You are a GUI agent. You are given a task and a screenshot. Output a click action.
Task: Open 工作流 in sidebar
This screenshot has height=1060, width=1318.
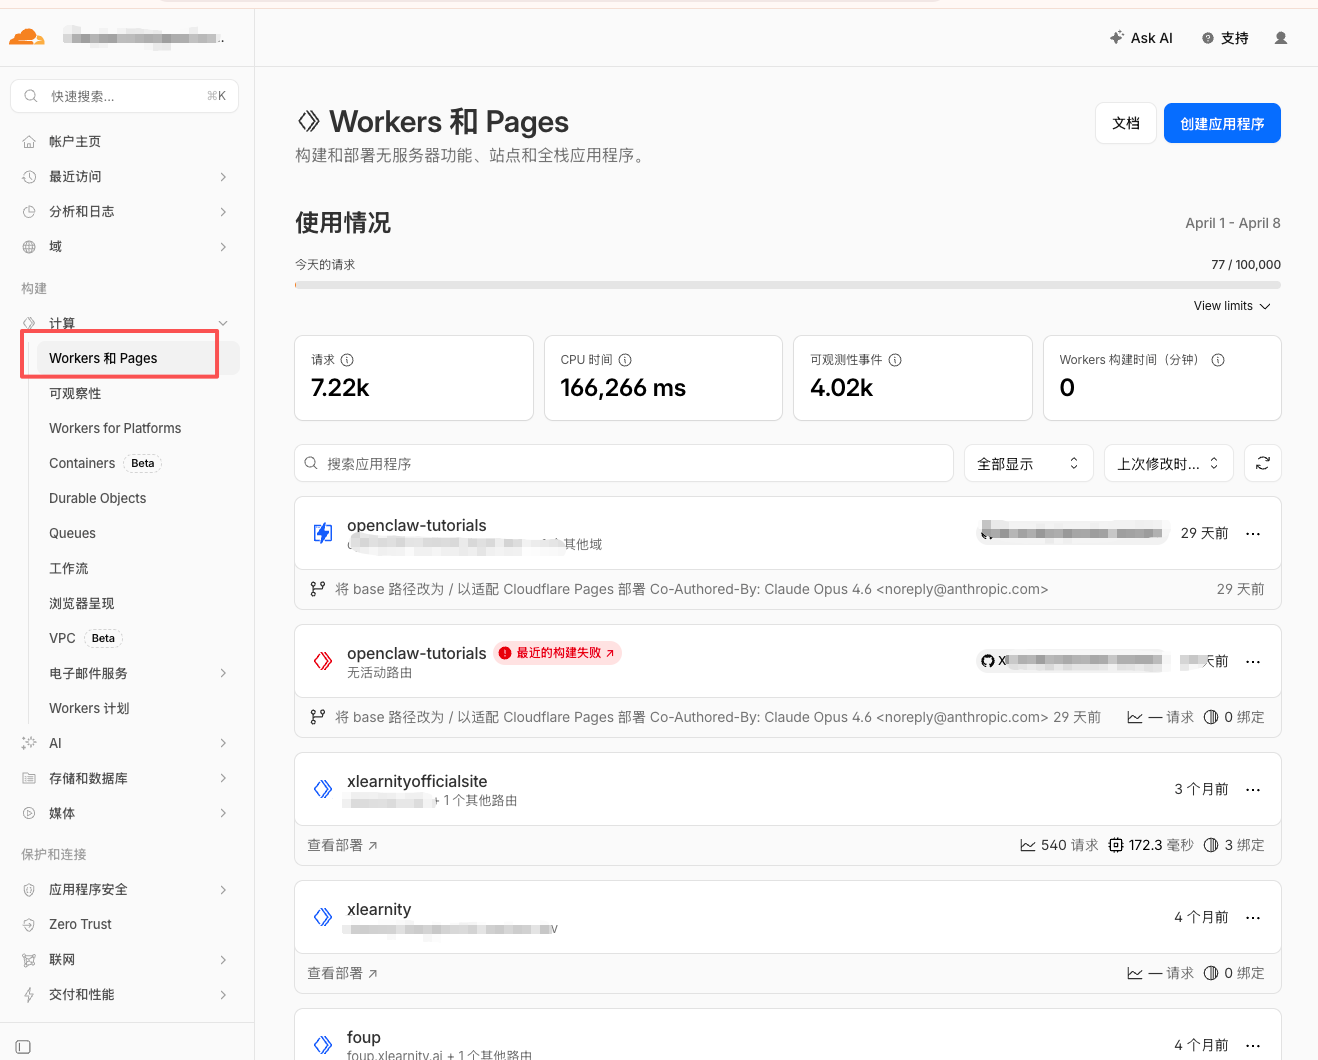click(x=69, y=568)
